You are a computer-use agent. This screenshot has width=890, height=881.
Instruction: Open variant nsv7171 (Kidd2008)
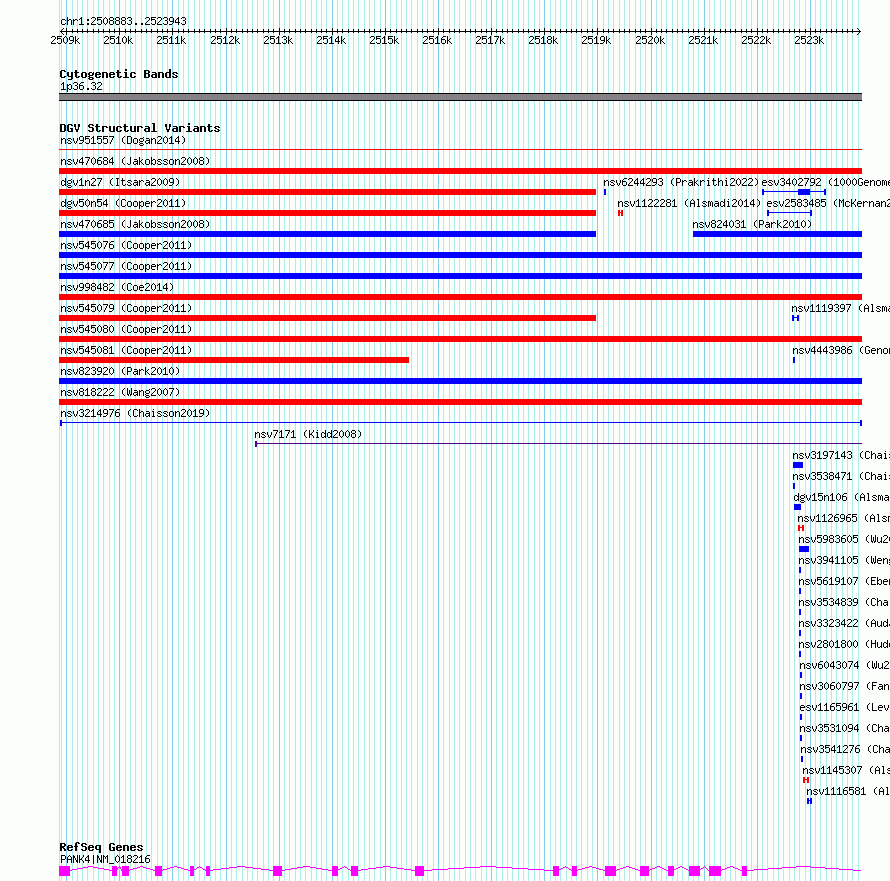click(x=308, y=434)
